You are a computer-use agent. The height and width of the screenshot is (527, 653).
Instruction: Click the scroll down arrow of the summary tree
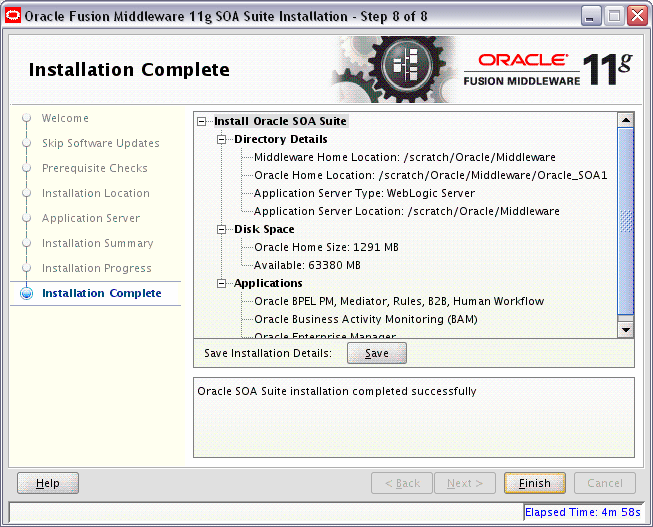(x=626, y=330)
